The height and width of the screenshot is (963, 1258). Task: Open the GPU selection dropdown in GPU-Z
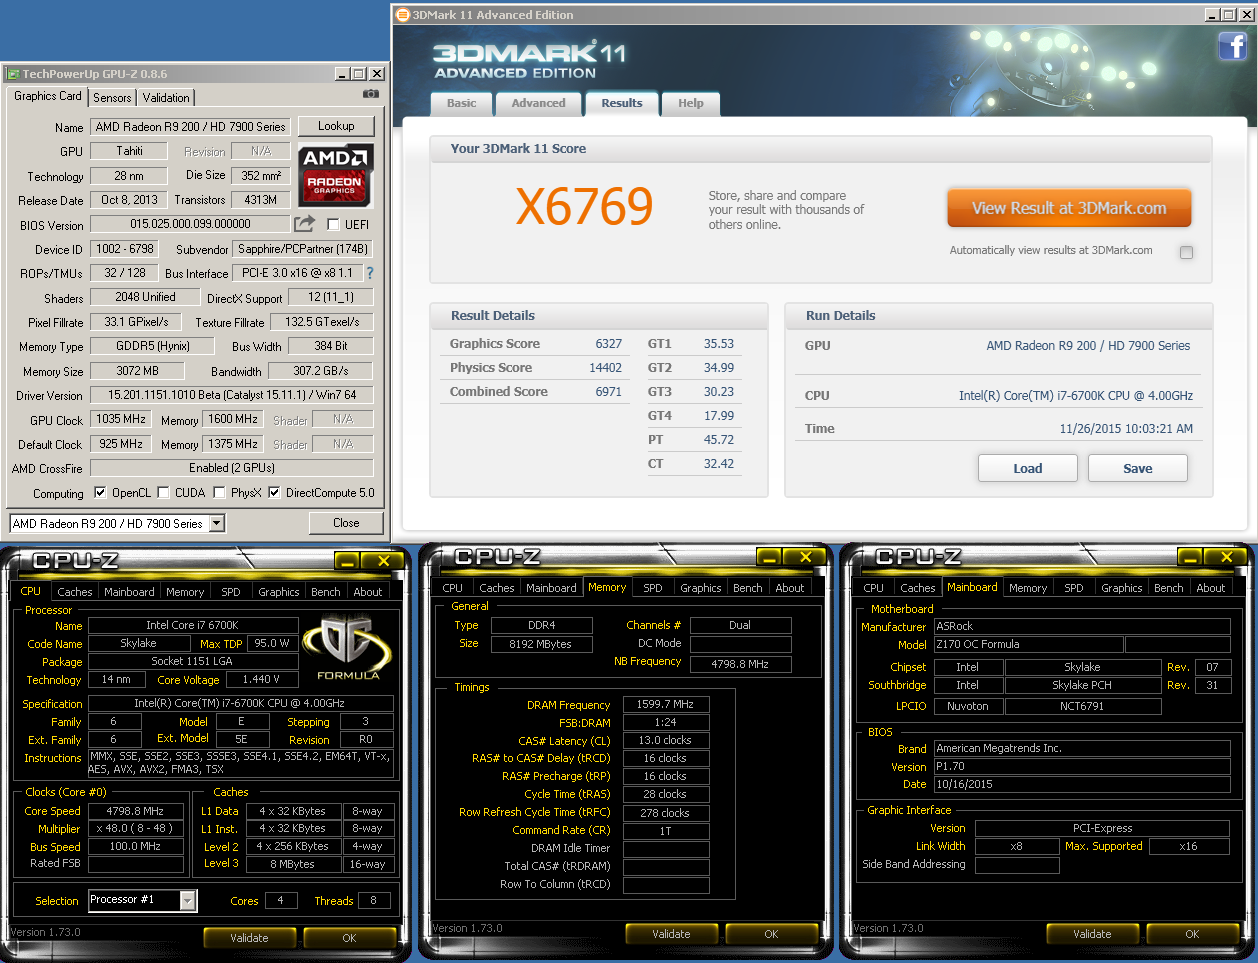click(217, 523)
